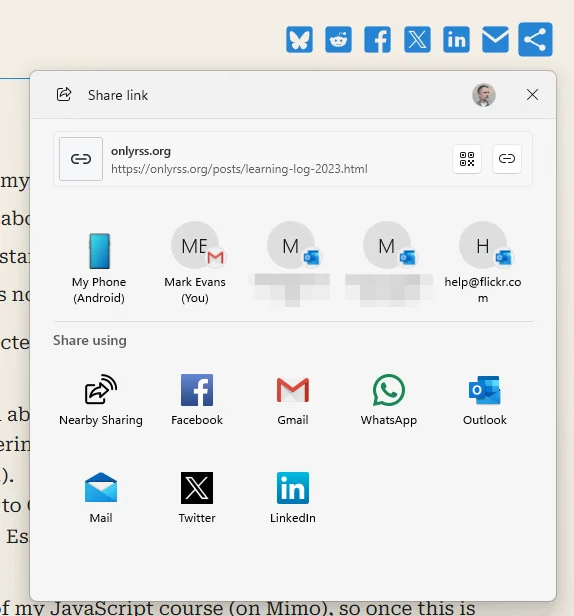The height and width of the screenshot is (616, 574).
Task: Share the page on Bluesky via butterfly icon
Action: point(299,39)
